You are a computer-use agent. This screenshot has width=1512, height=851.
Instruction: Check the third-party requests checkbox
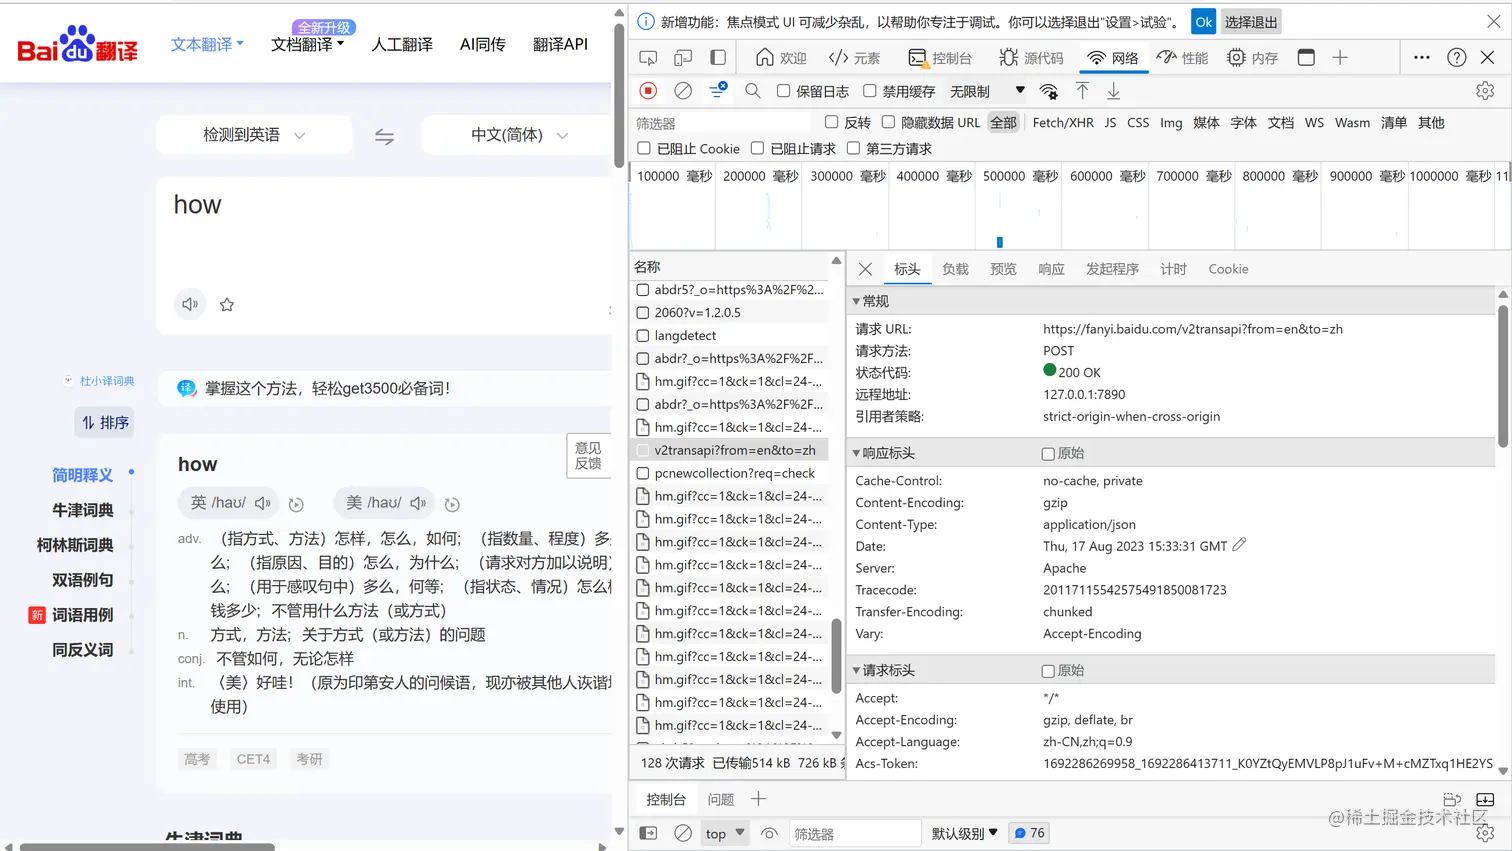point(853,148)
